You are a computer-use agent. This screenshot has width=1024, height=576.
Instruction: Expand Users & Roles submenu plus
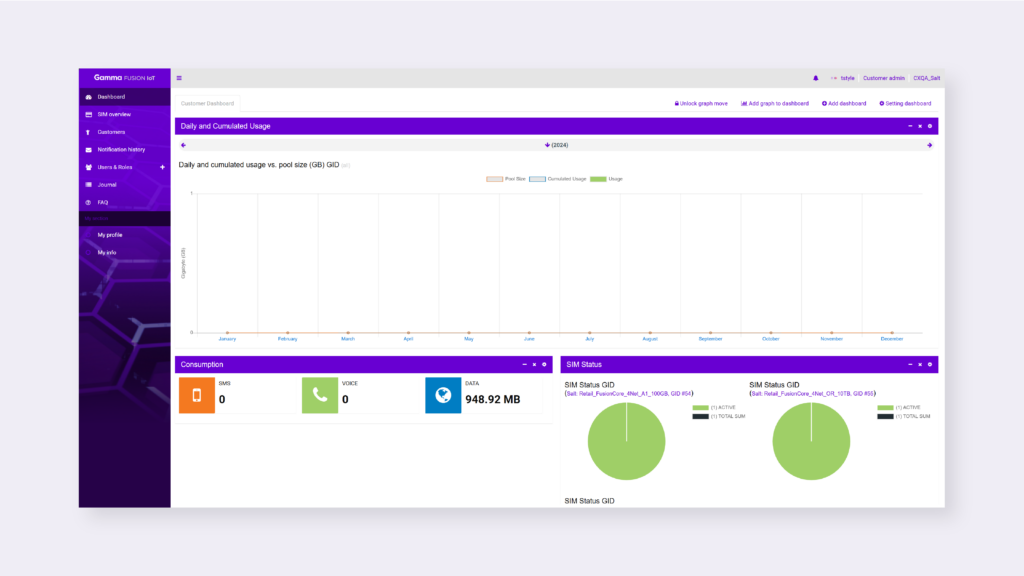[x=162, y=167]
